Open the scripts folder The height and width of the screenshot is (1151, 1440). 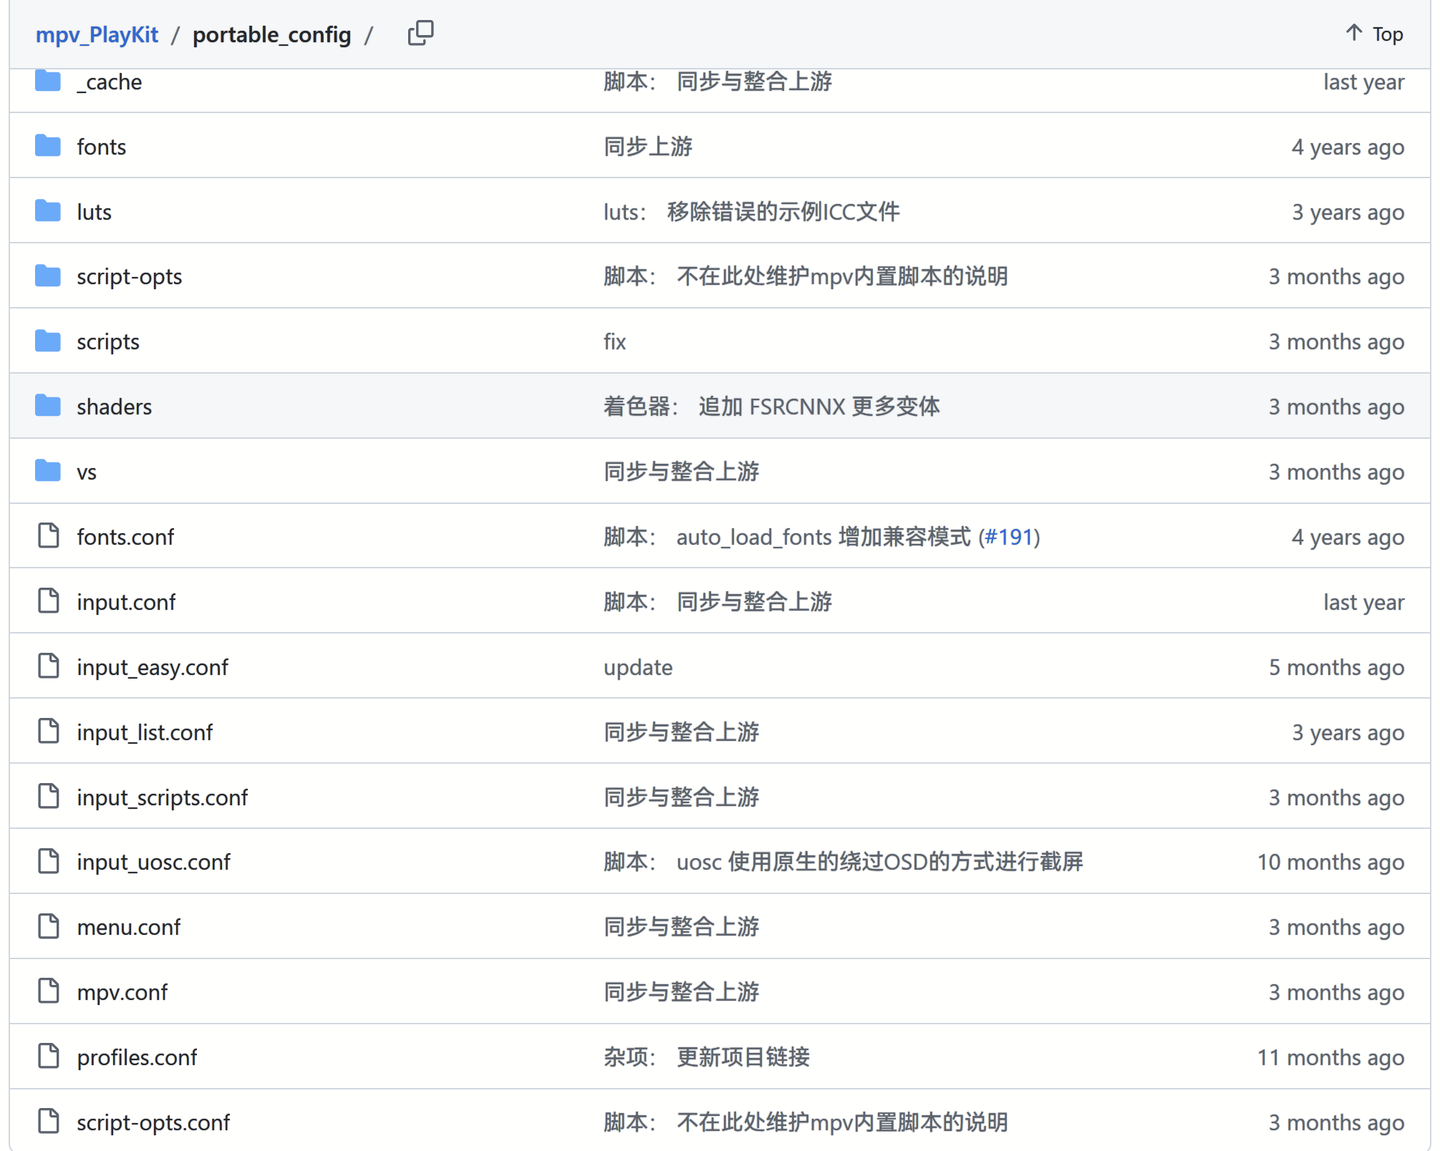coord(108,342)
